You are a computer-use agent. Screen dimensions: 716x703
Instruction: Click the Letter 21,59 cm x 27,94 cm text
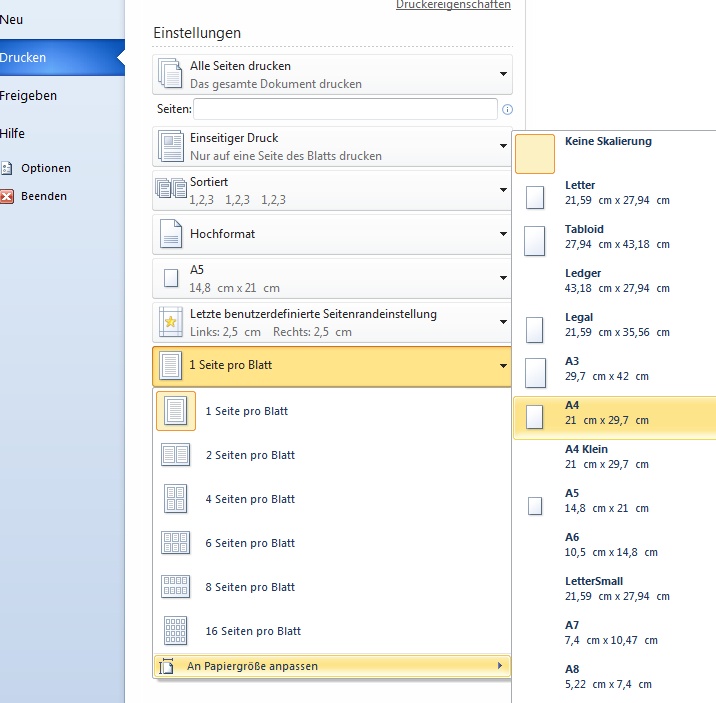[617, 193]
